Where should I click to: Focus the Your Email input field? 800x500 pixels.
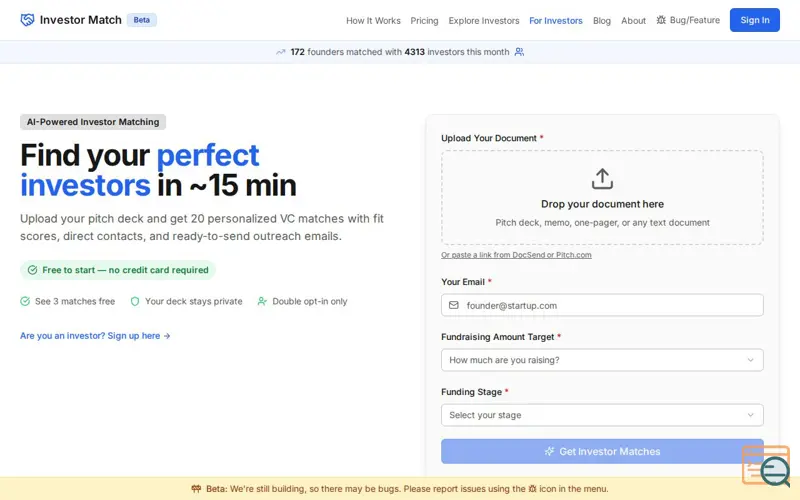pyautogui.click(x=602, y=305)
